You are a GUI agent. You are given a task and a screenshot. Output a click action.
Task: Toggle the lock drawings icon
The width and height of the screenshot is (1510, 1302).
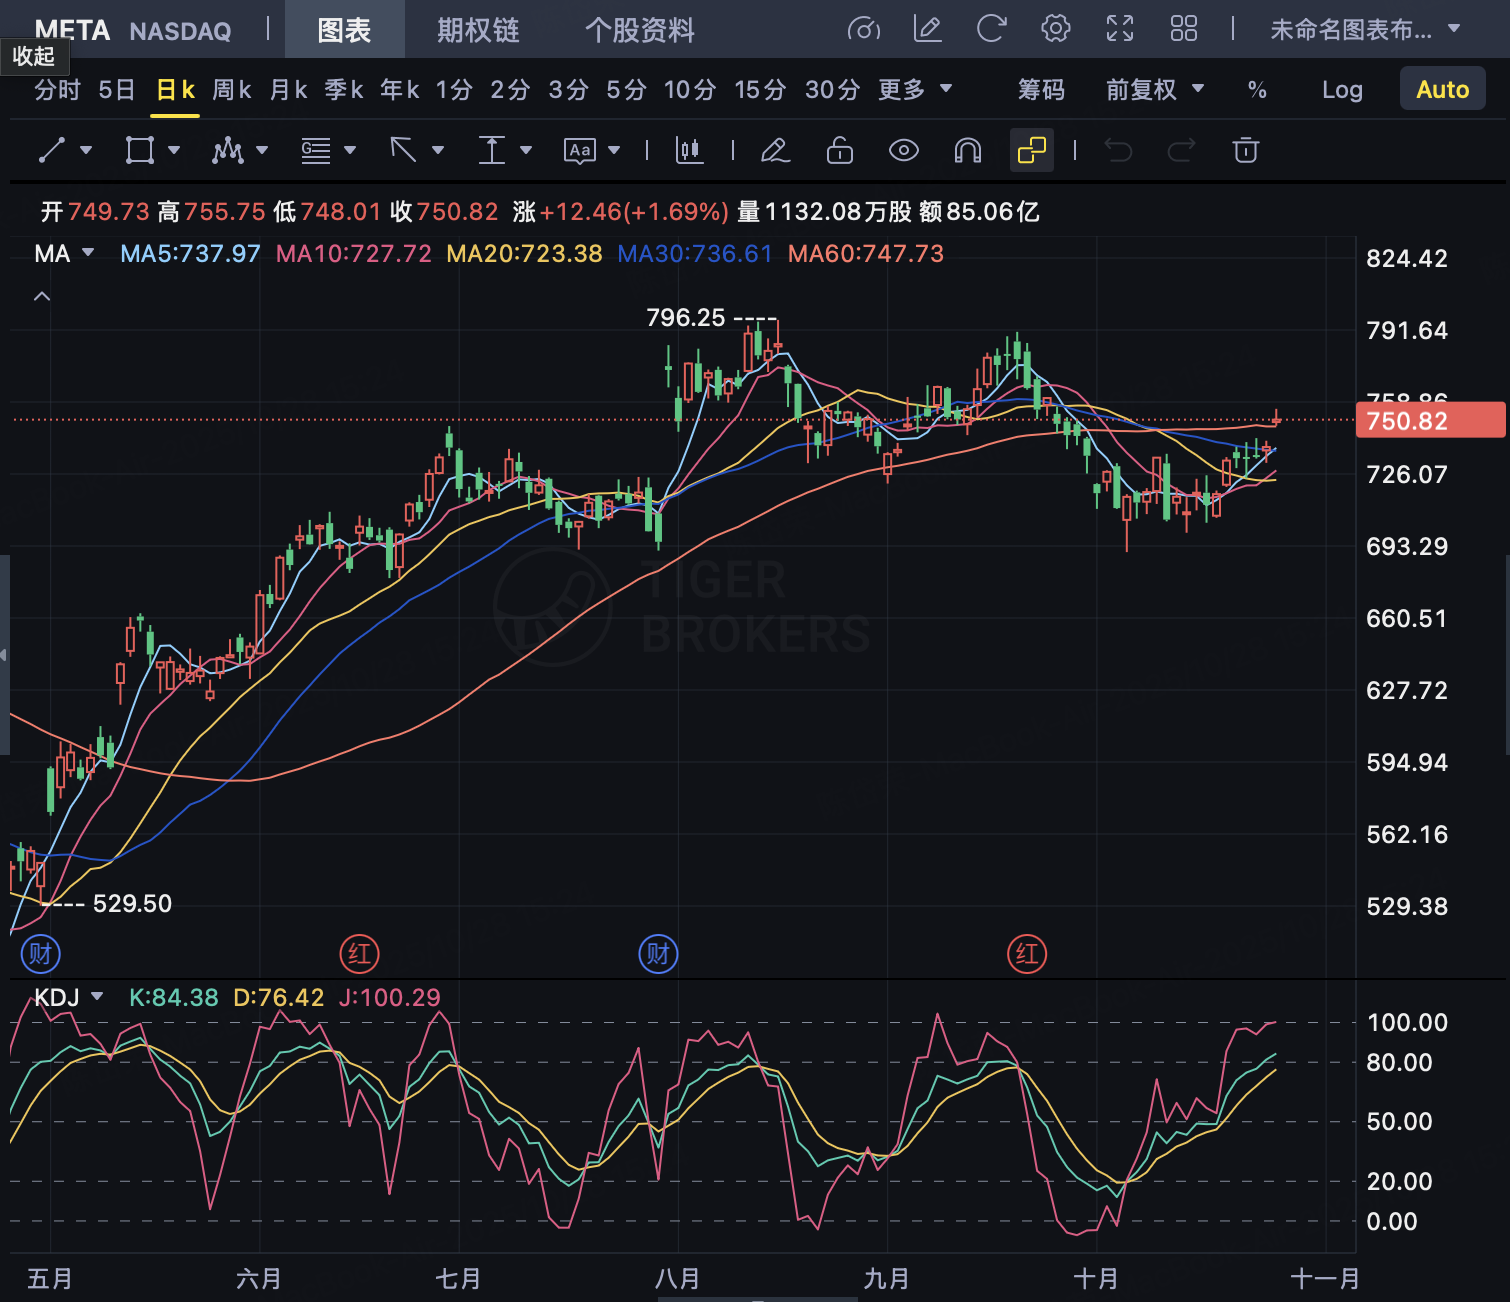[840, 150]
